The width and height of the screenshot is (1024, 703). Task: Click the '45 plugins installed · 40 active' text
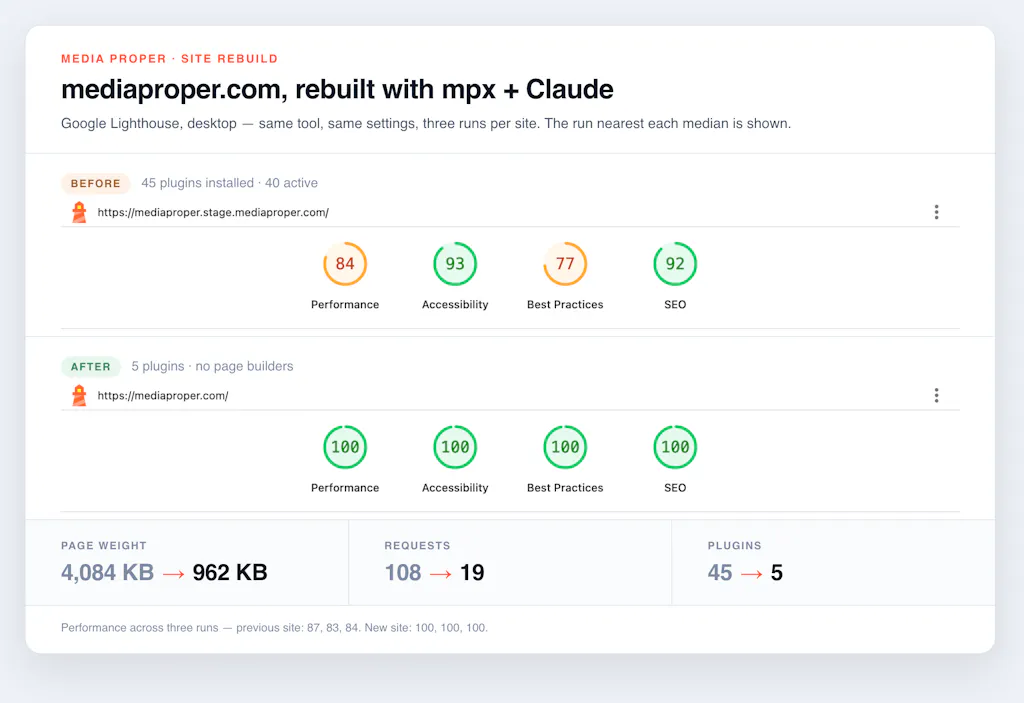click(x=229, y=183)
